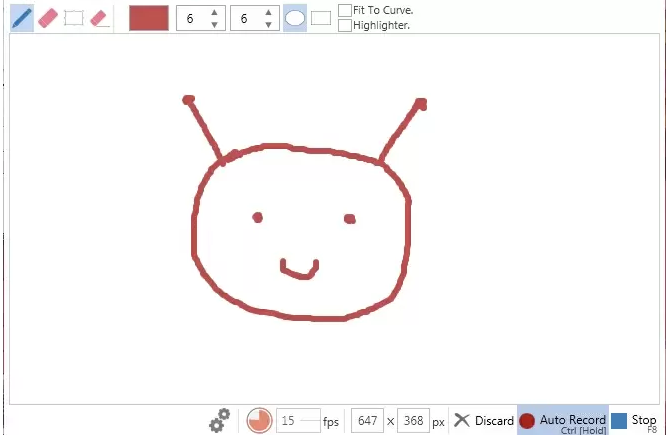Select the stroke Eraser tool
Screen dimensions: 666x439
coord(48,18)
